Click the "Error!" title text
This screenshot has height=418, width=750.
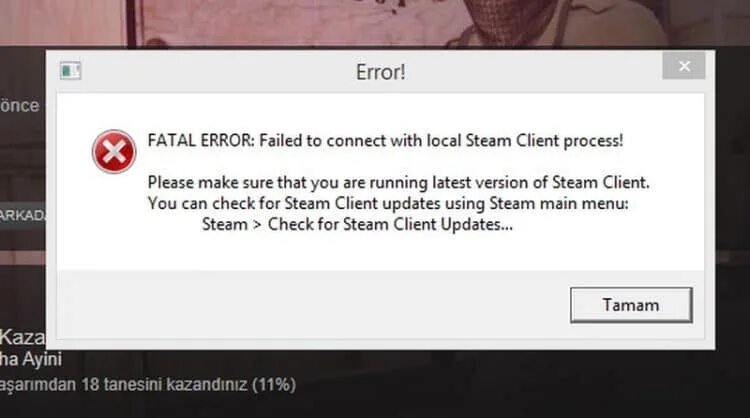[381, 72]
